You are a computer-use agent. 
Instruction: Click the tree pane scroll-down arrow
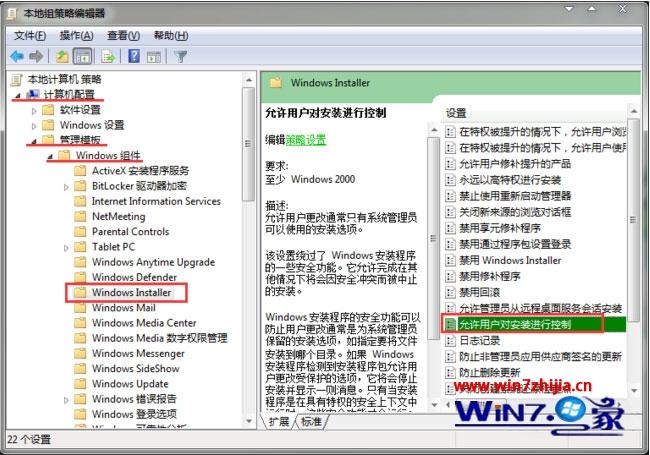pyautogui.click(x=249, y=421)
